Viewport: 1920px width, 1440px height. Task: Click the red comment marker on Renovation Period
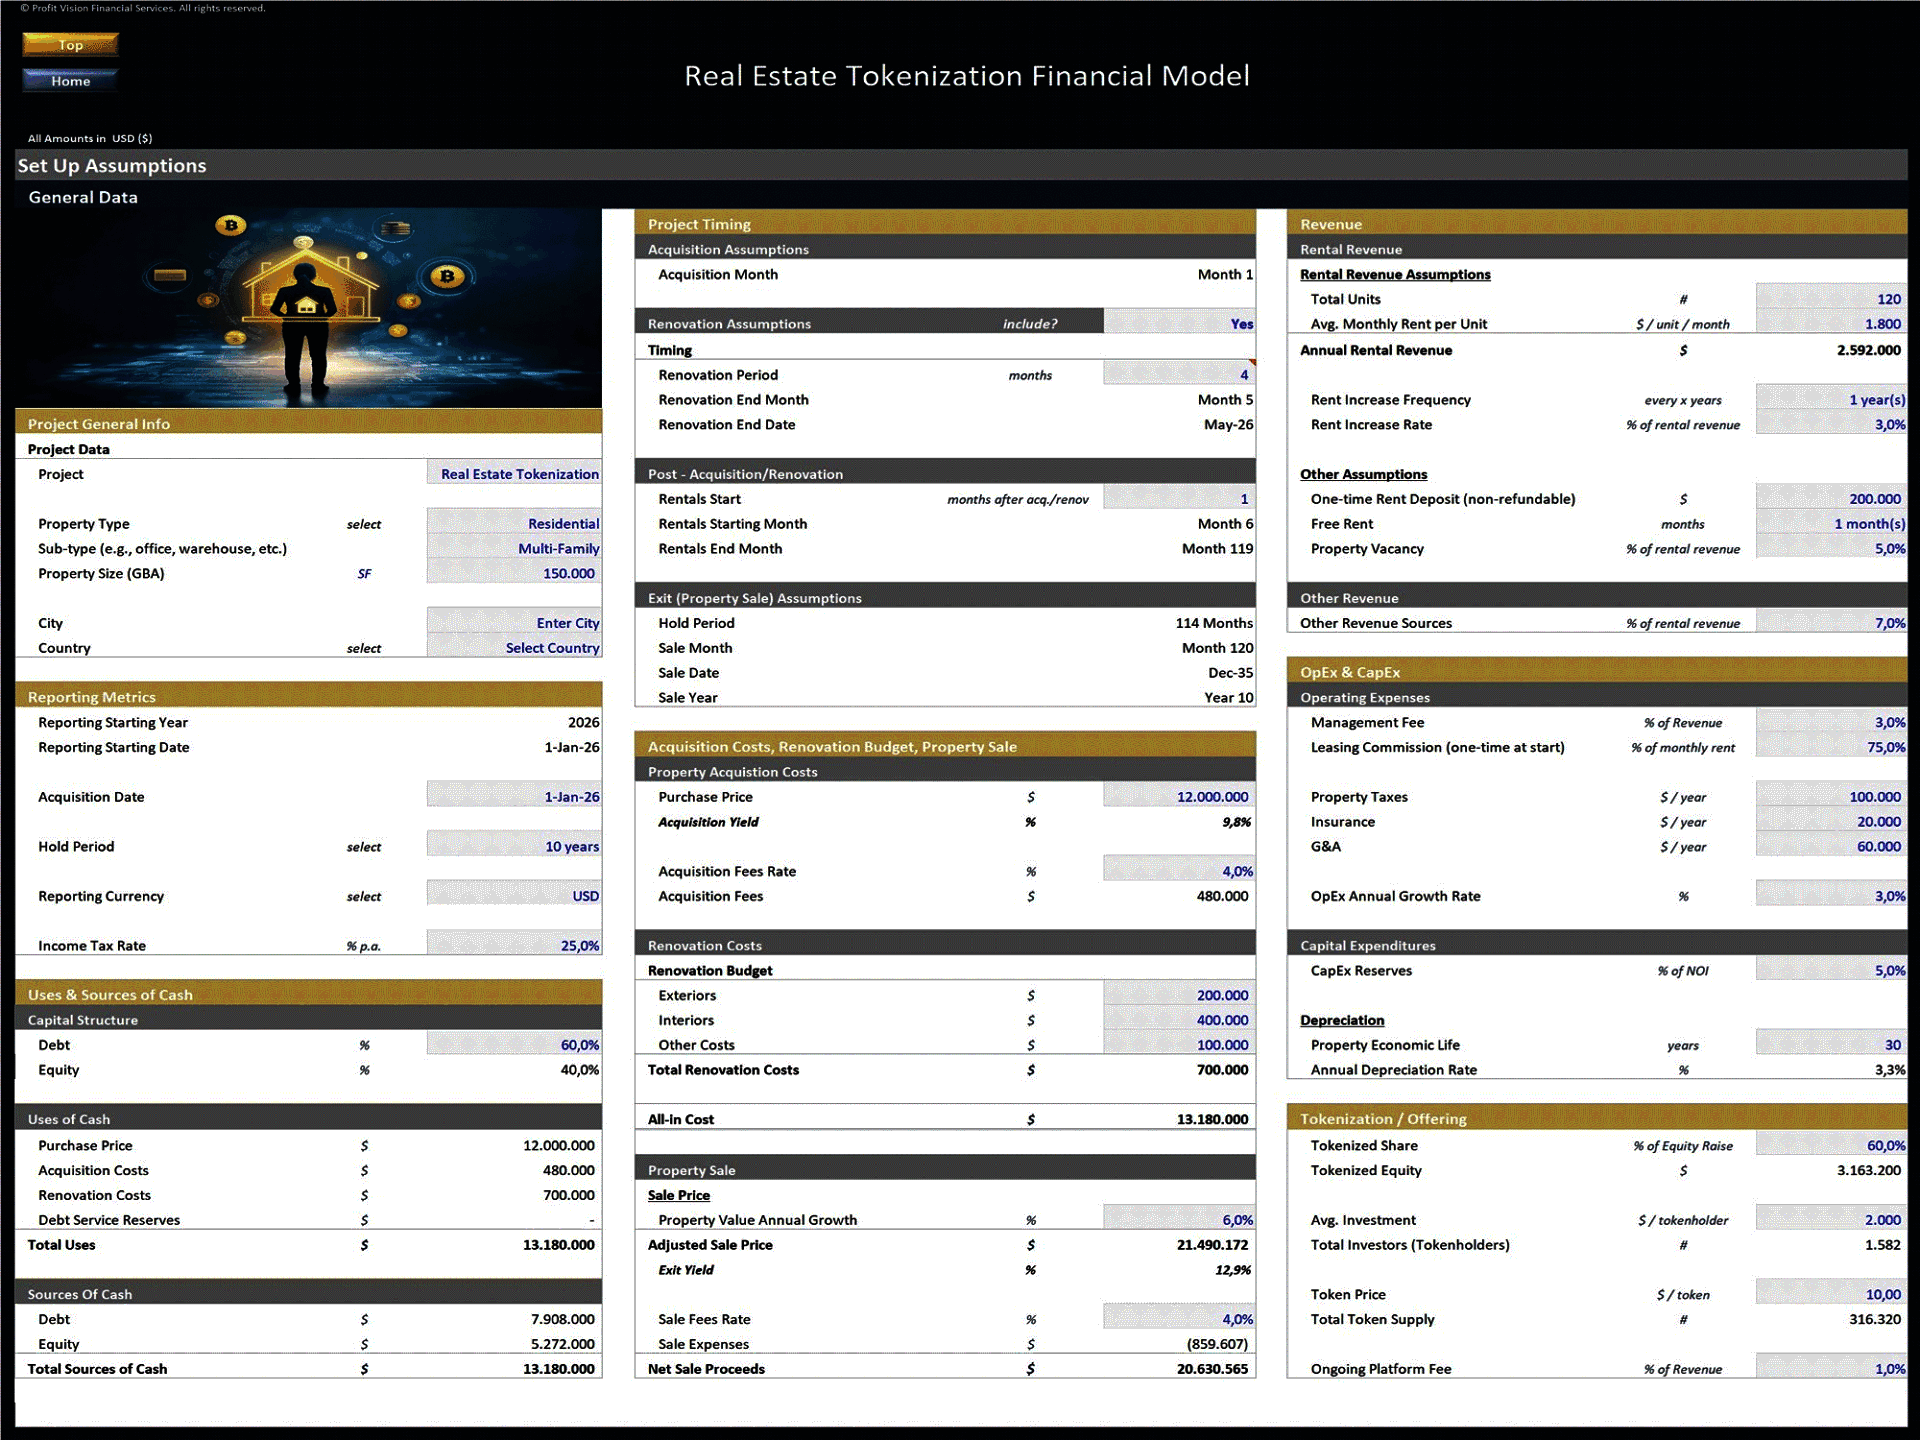pos(1252,363)
